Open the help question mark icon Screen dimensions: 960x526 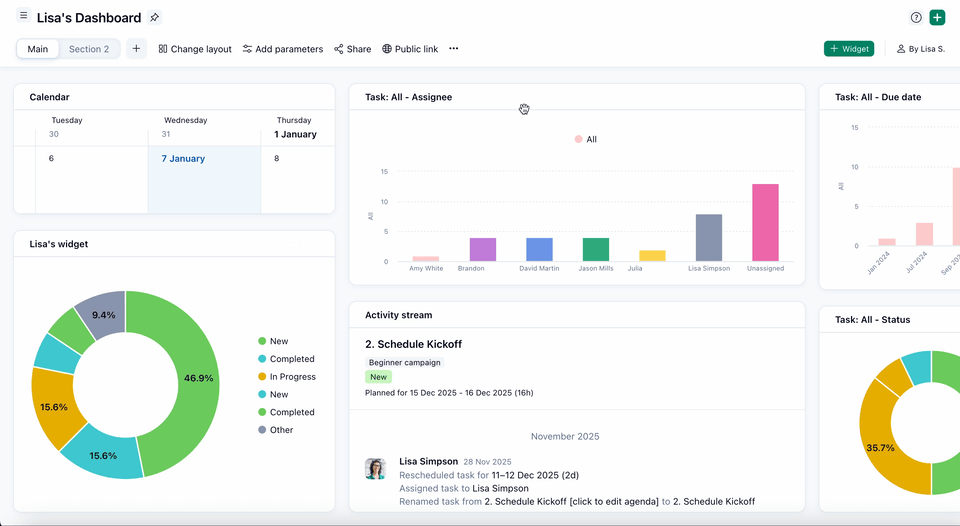[x=915, y=18]
